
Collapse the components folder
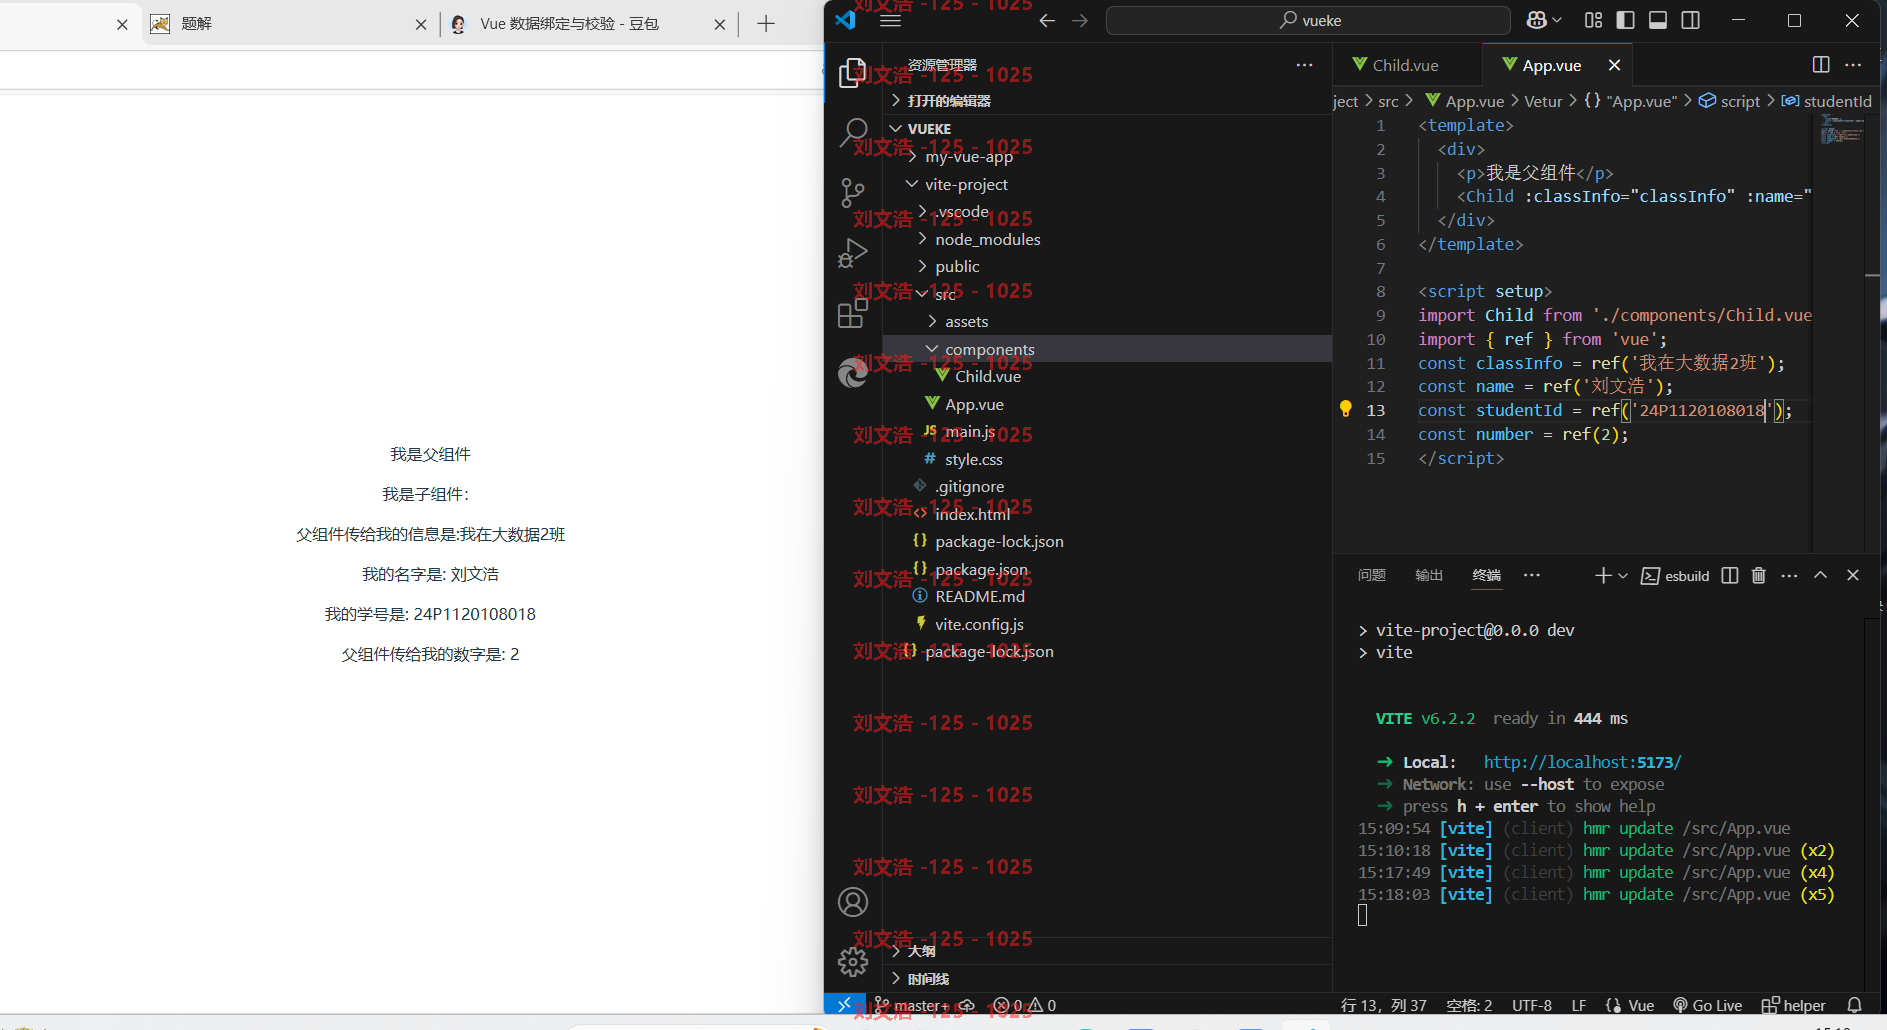pyautogui.click(x=1106, y=349)
